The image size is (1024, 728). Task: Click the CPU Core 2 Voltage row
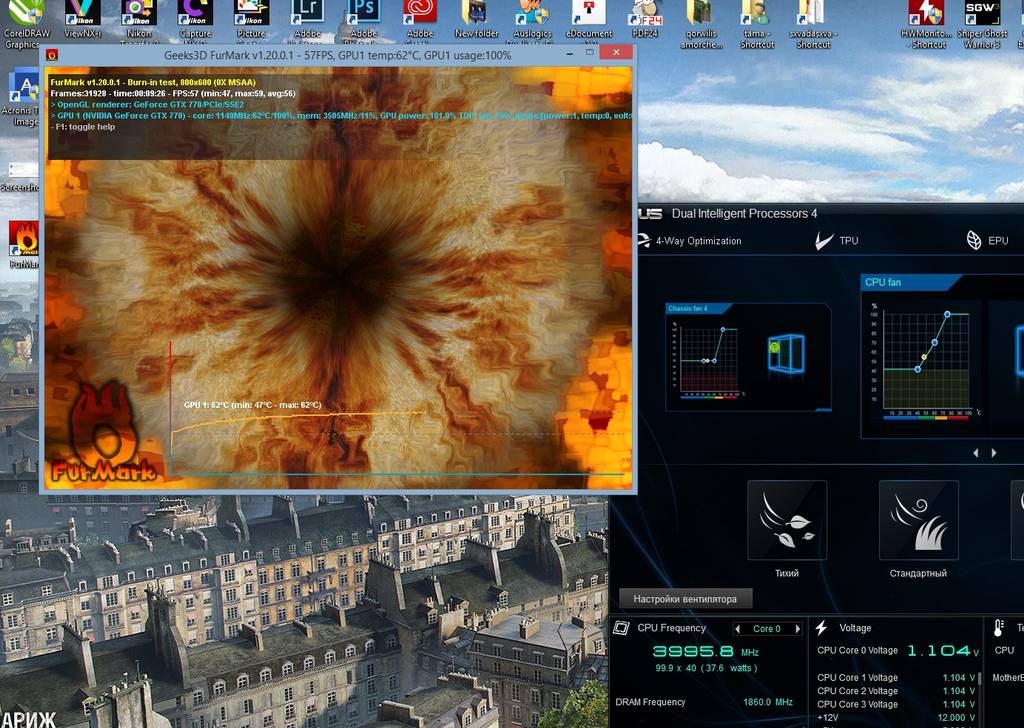pos(896,691)
